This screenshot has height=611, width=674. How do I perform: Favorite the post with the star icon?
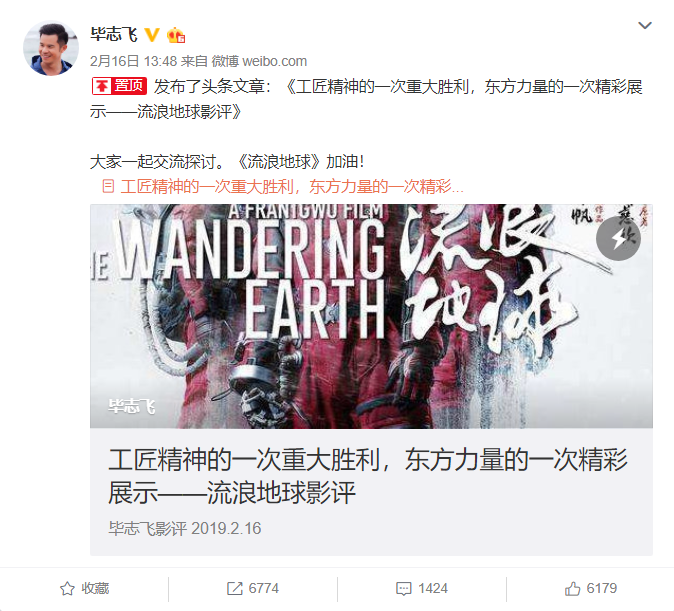67,589
